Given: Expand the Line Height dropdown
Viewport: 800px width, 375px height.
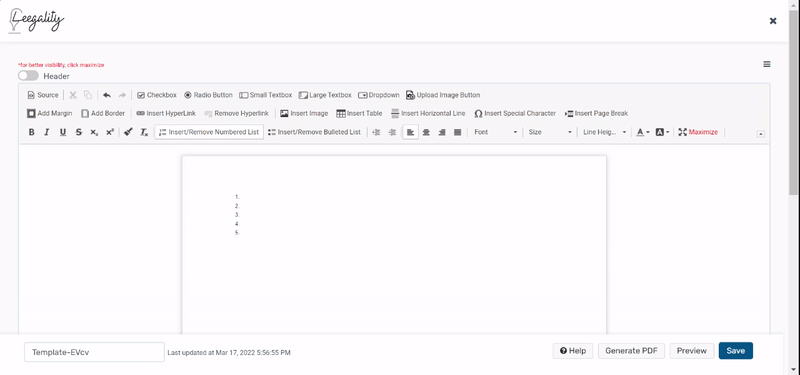Looking at the screenshot, I should (605, 132).
